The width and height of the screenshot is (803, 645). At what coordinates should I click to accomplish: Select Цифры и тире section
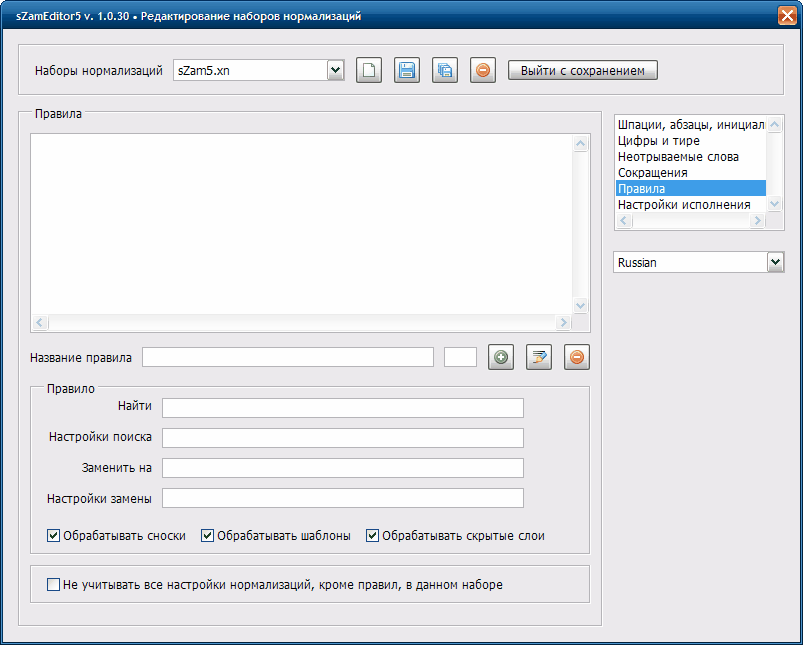click(690, 141)
